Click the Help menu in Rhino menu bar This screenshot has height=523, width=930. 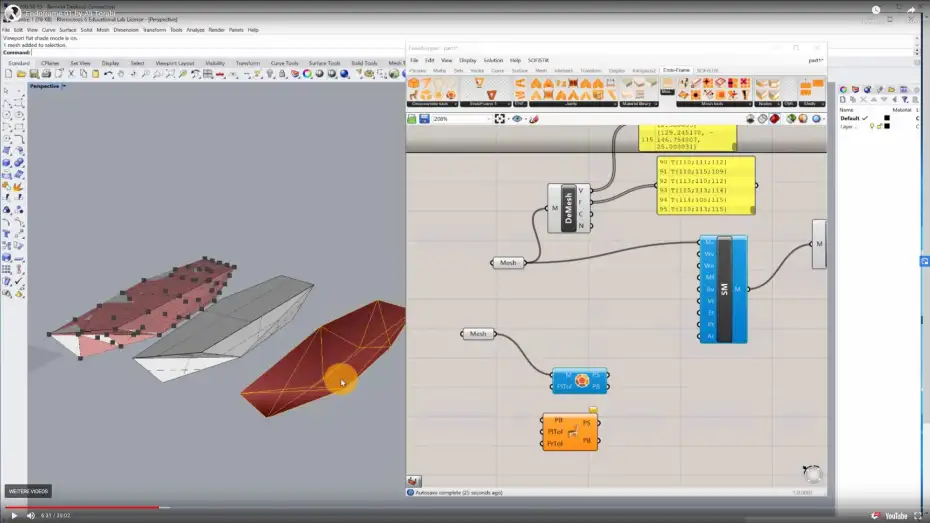[x=253, y=30]
